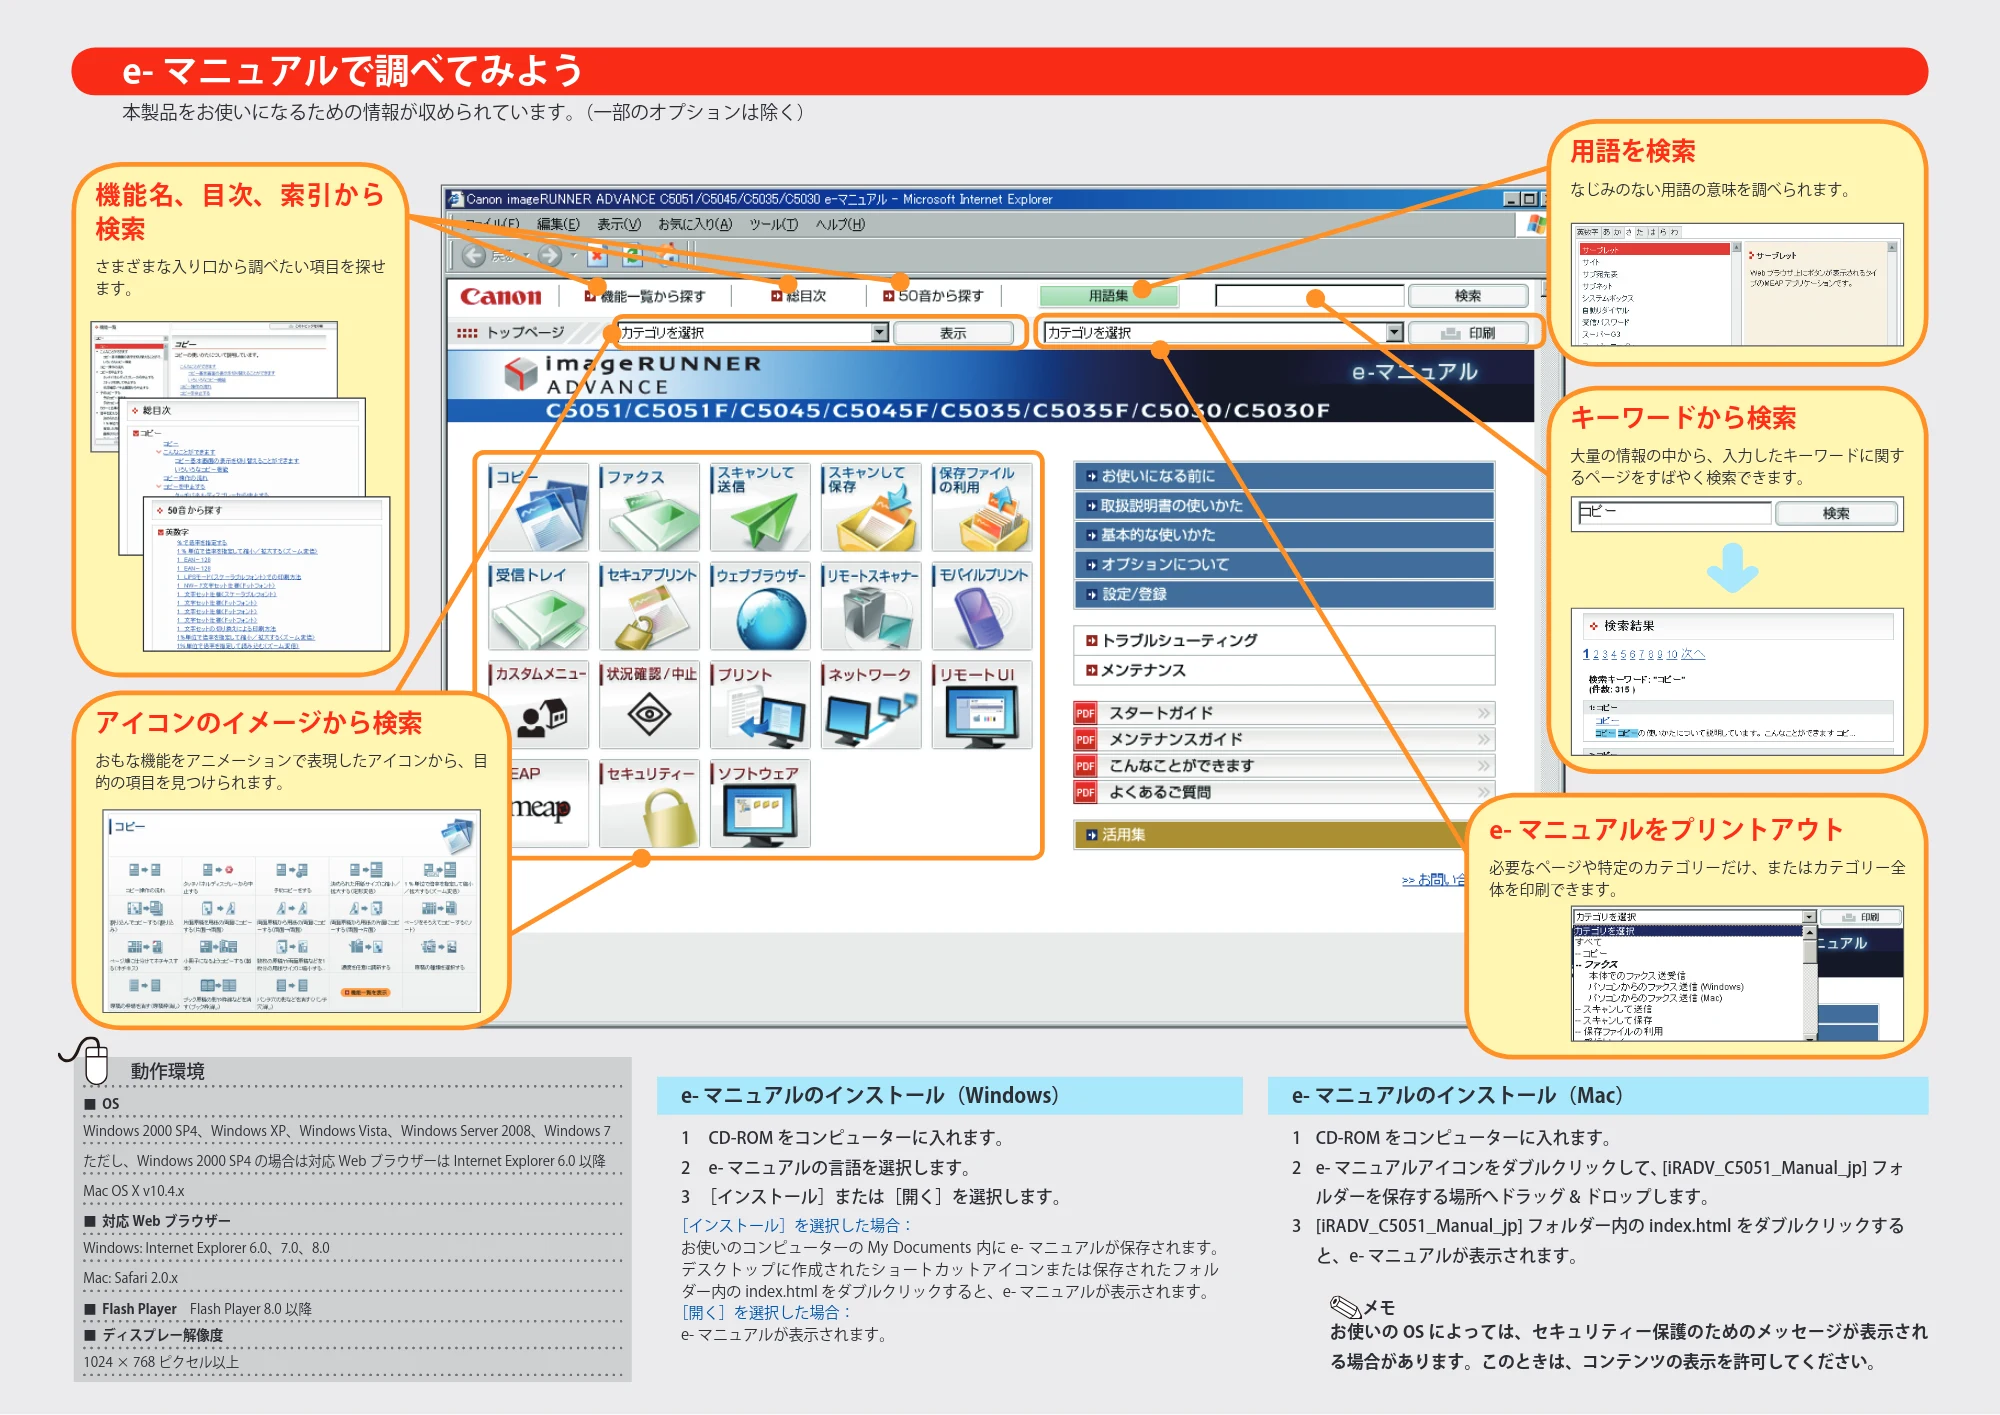Viewport: 2000px width, 1415px height.
Task: Click the 用語集 glossary button
Action: pos(1108,296)
